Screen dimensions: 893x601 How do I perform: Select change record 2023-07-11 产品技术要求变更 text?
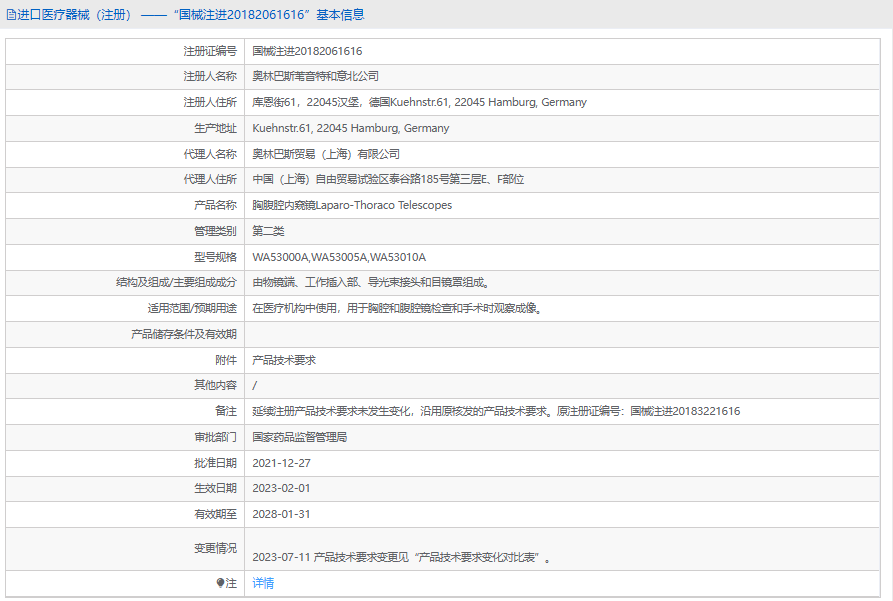[x=401, y=557]
